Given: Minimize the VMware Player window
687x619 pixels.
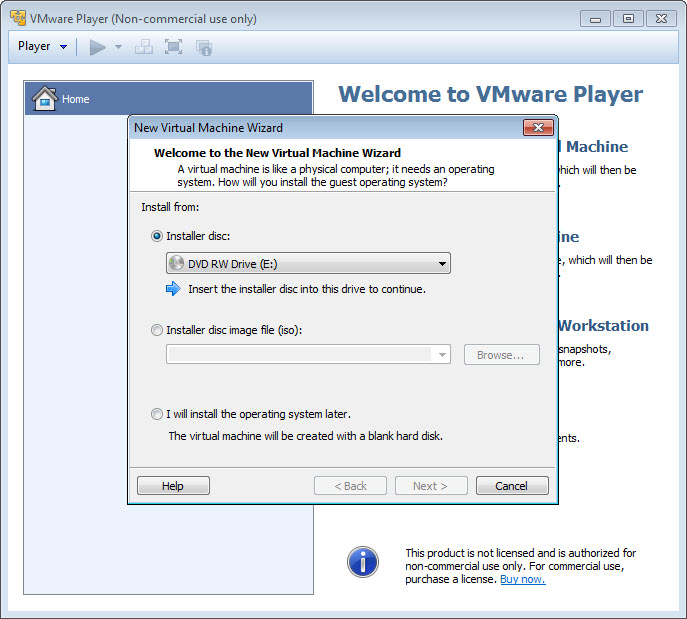Looking at the screenshot, I should 595,19.
